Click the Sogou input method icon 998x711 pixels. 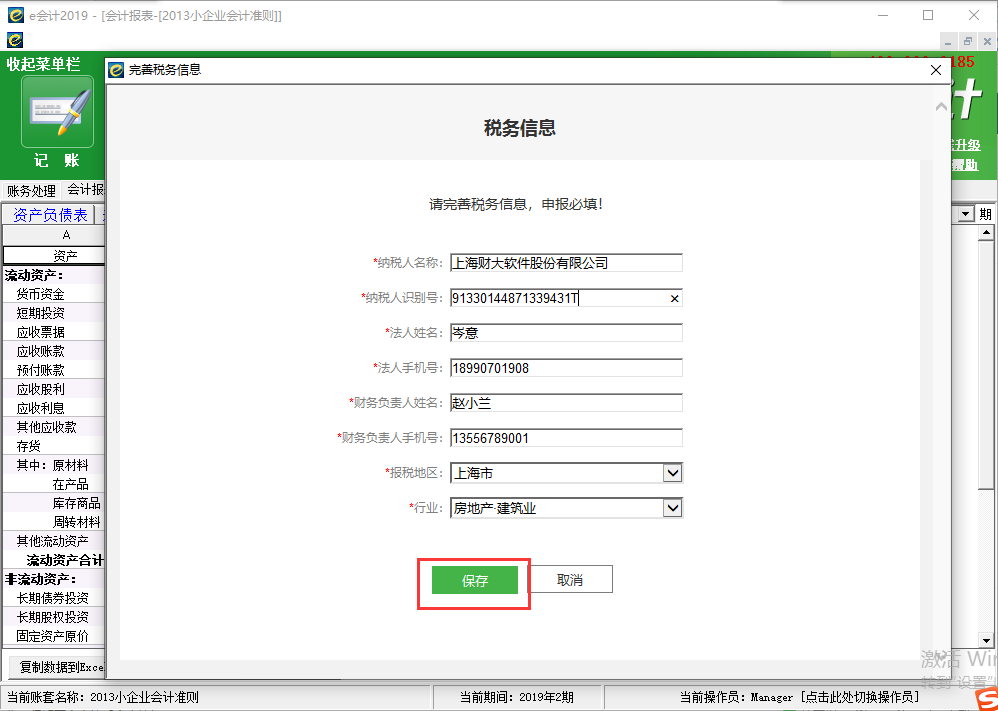click(x=985, y=698)
